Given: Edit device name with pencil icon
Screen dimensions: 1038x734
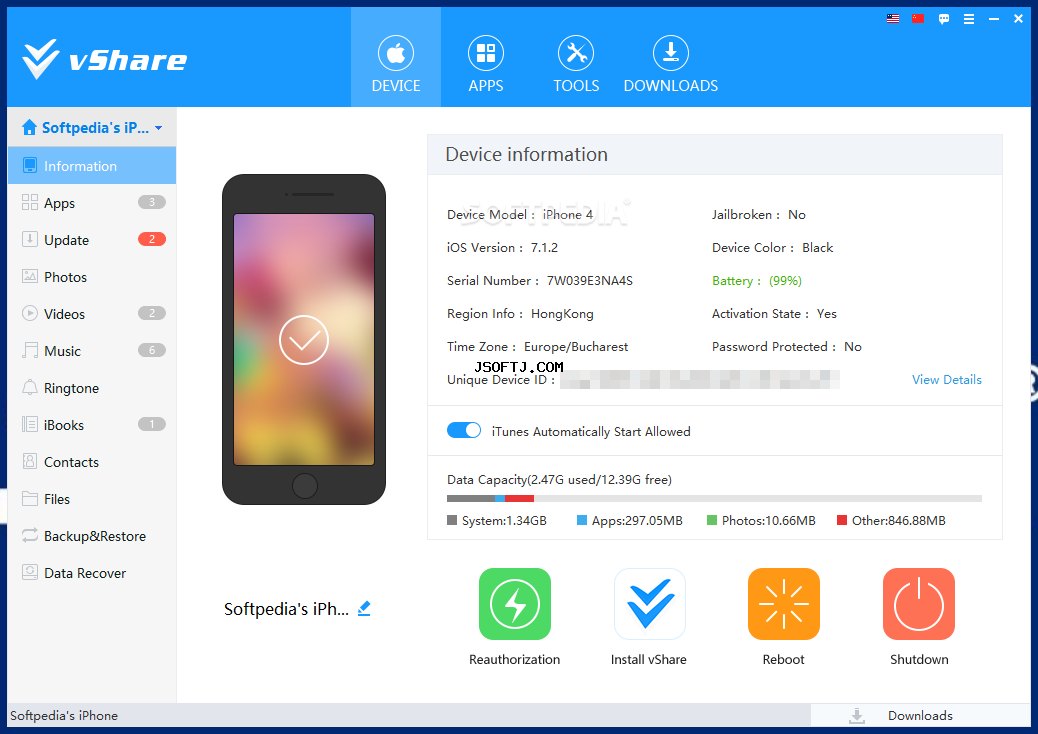Looking at the screenshot, I should click(364, 608).
